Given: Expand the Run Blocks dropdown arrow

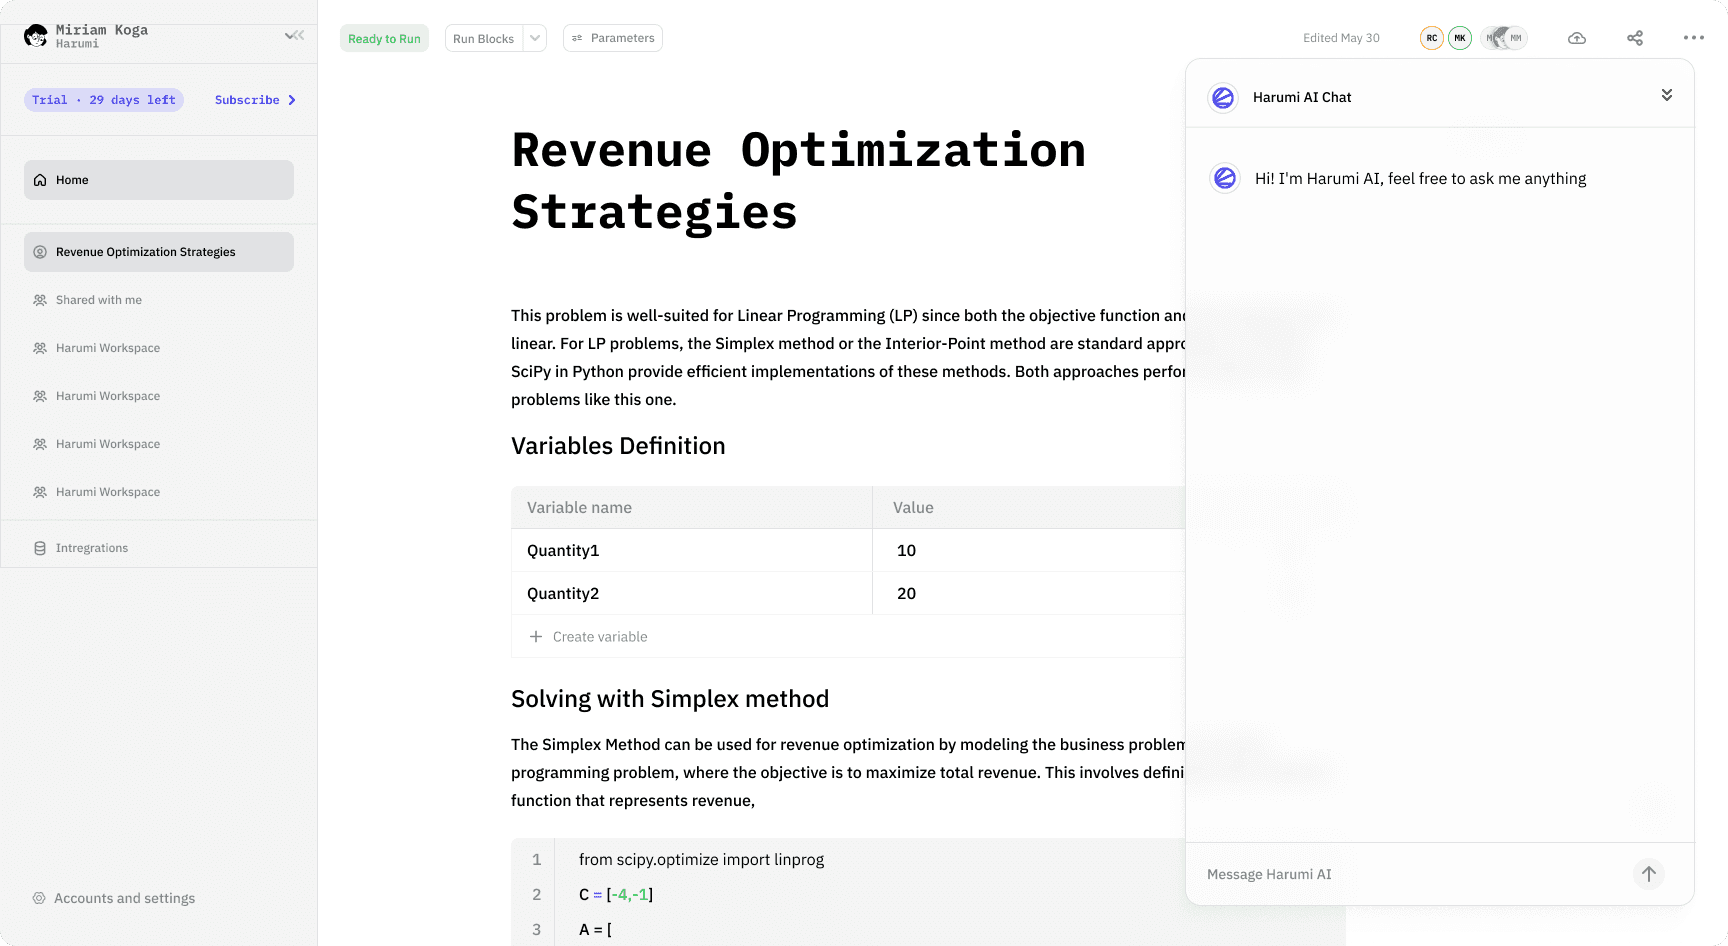Looking at the screenshot, I should tap(535, 38).
